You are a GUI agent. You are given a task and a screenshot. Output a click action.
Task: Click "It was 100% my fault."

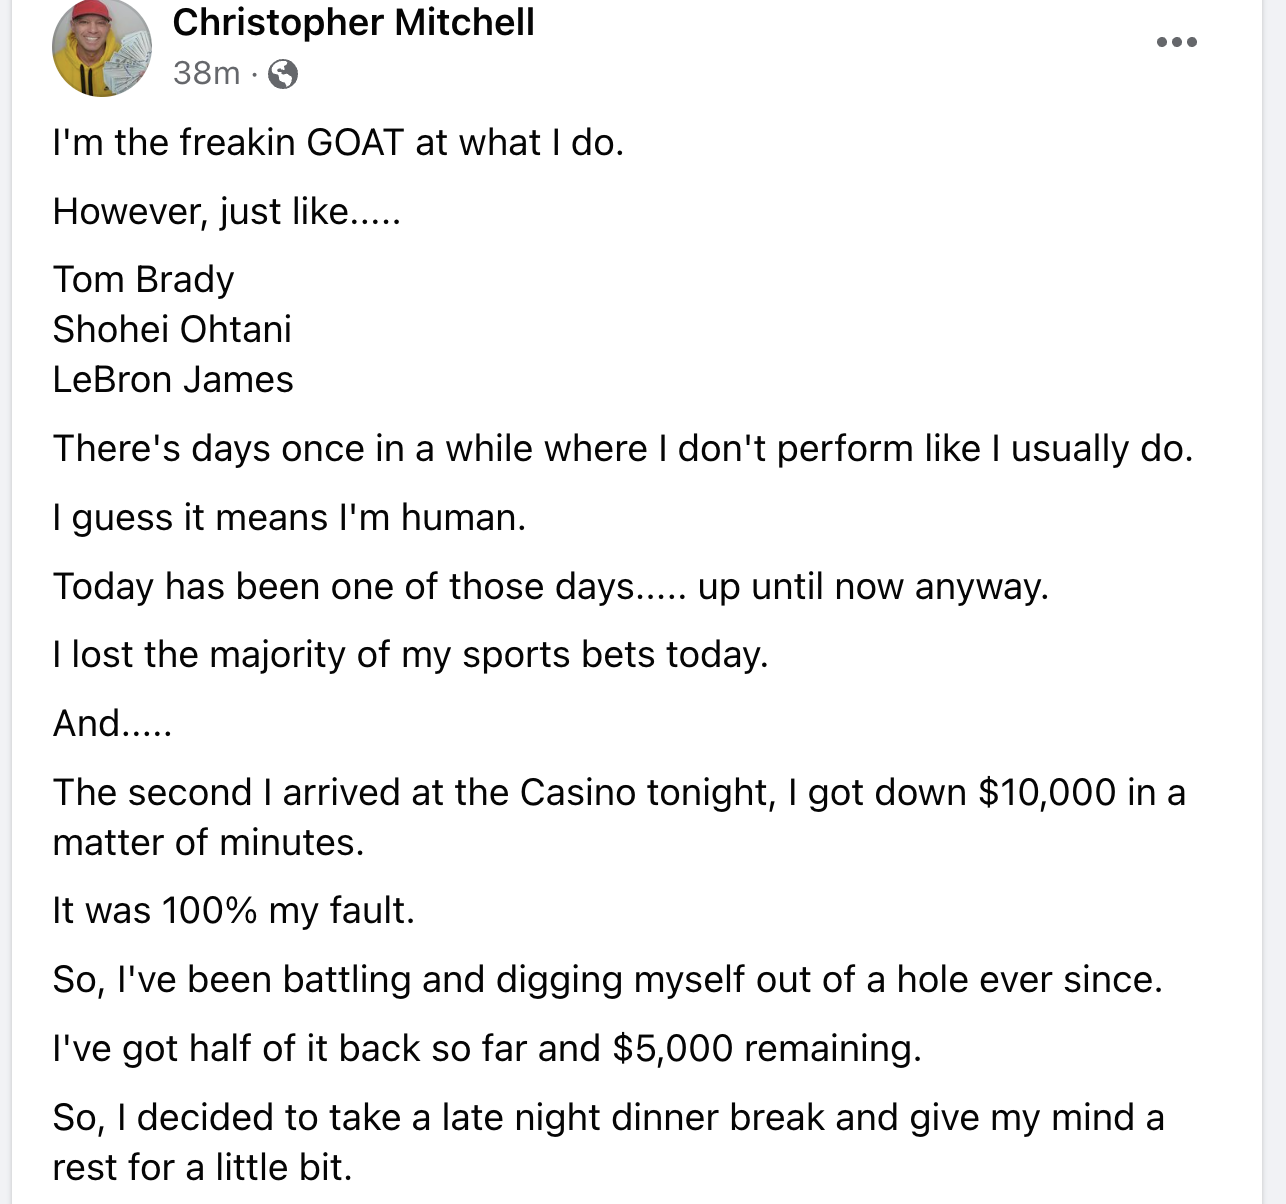[x=233, y=911]
